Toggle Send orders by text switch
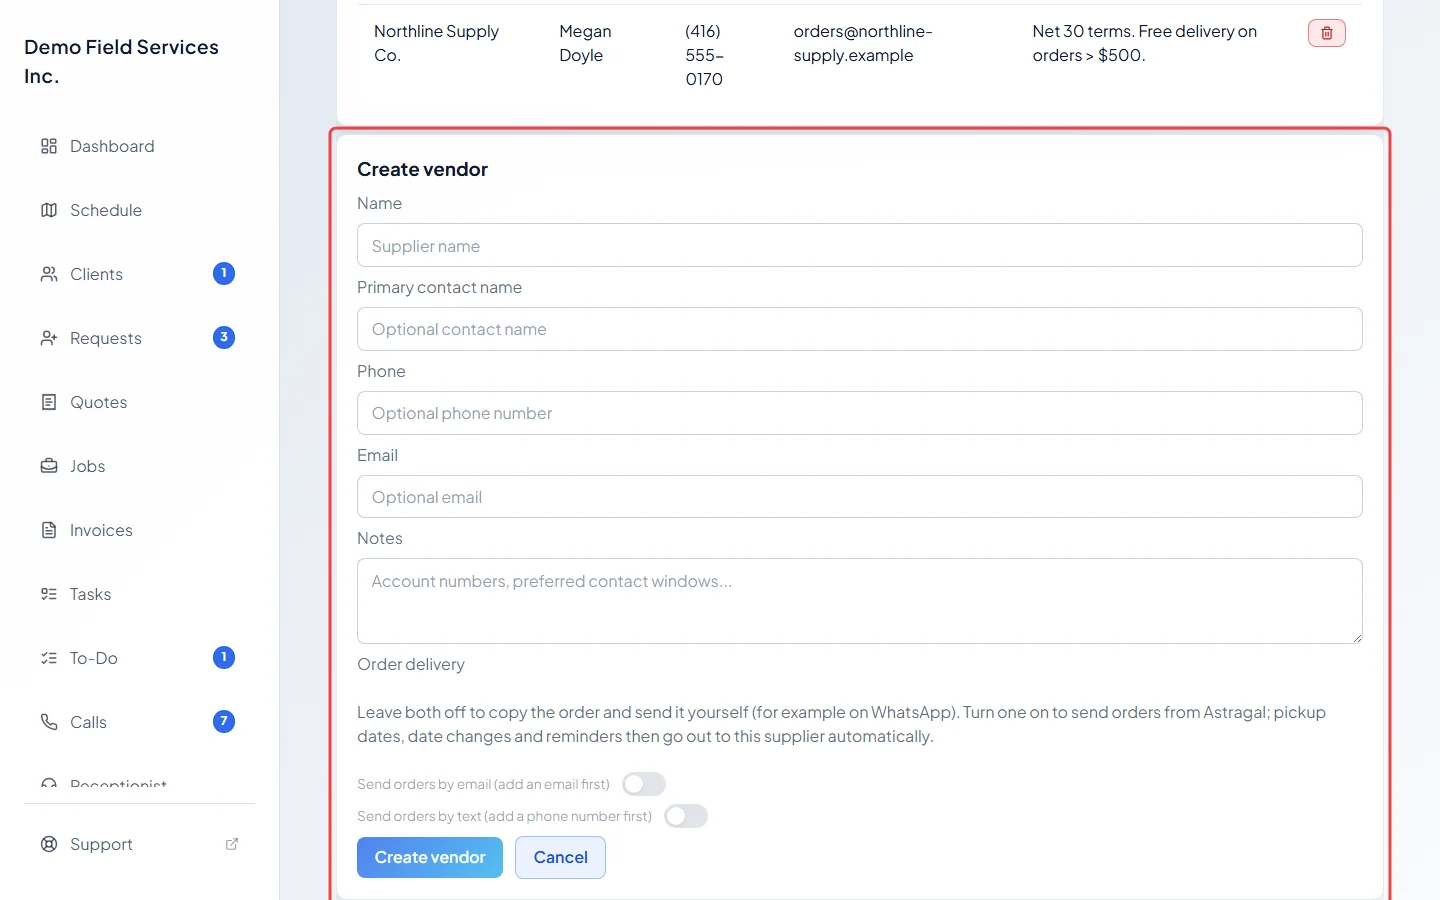Viewport: 1440px width, 900px height. [x=686, y=816]
